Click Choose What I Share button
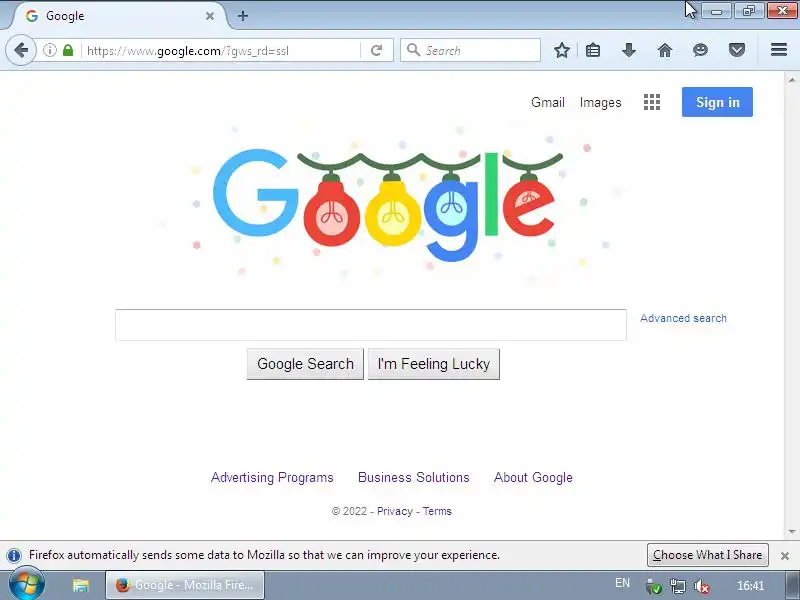Screen dimensions: 800x600 (x=708, y=555)
